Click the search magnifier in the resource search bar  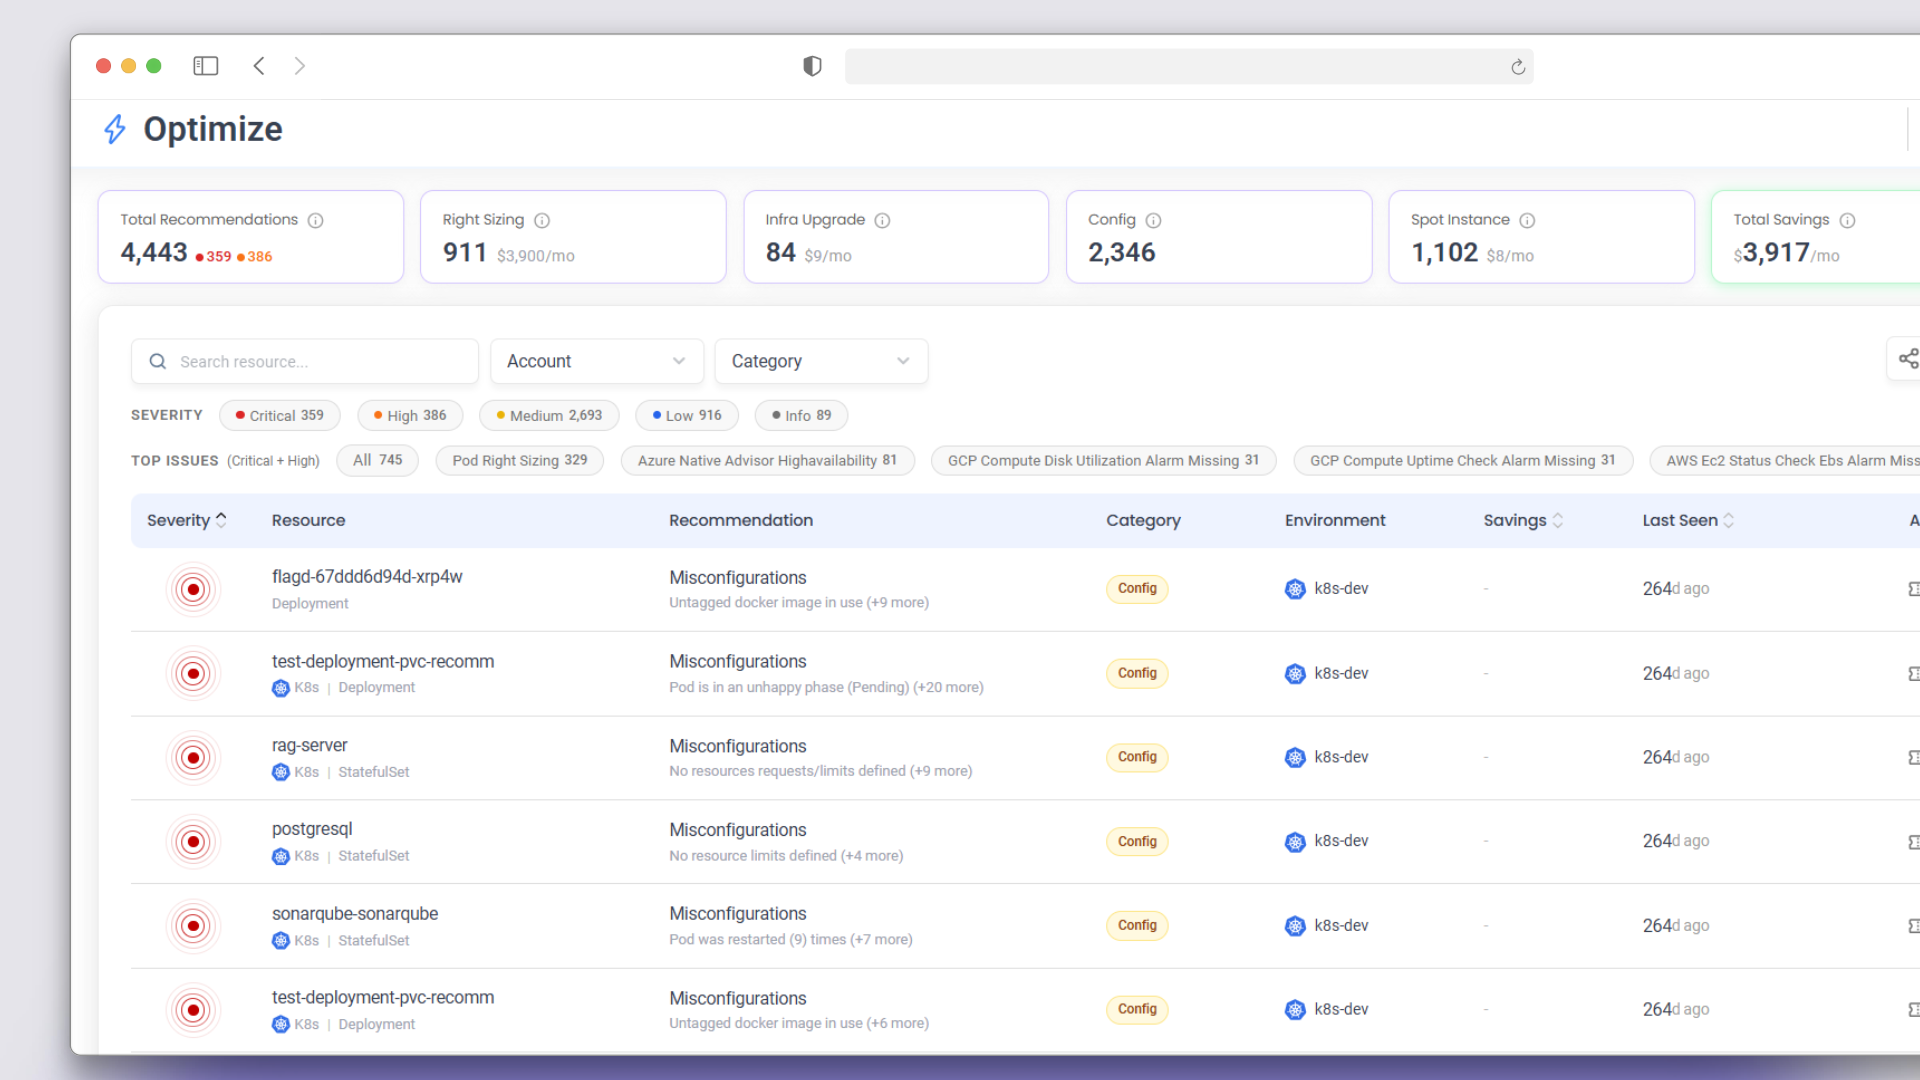(x=157, y=361)
